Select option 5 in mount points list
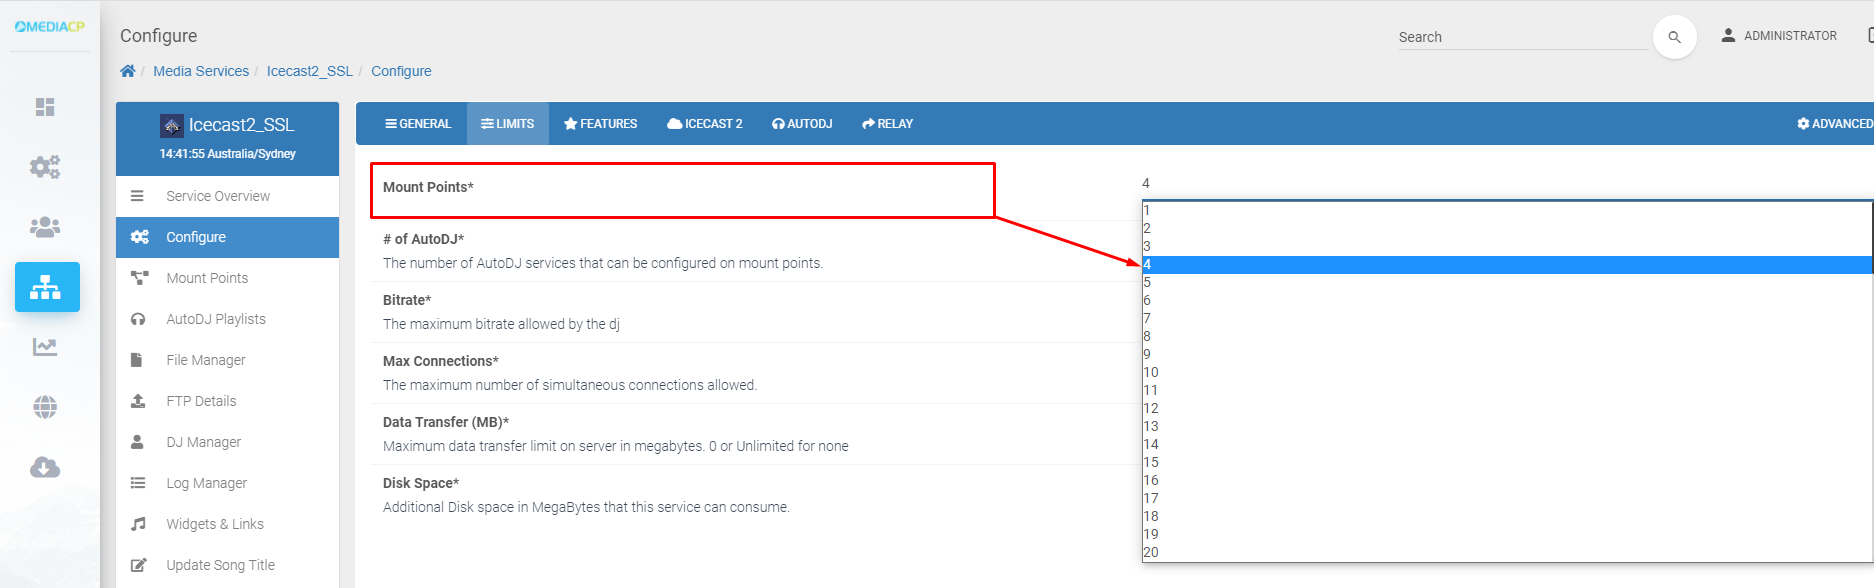This screenshot has height=588, width=1874. pos(1507,282)
